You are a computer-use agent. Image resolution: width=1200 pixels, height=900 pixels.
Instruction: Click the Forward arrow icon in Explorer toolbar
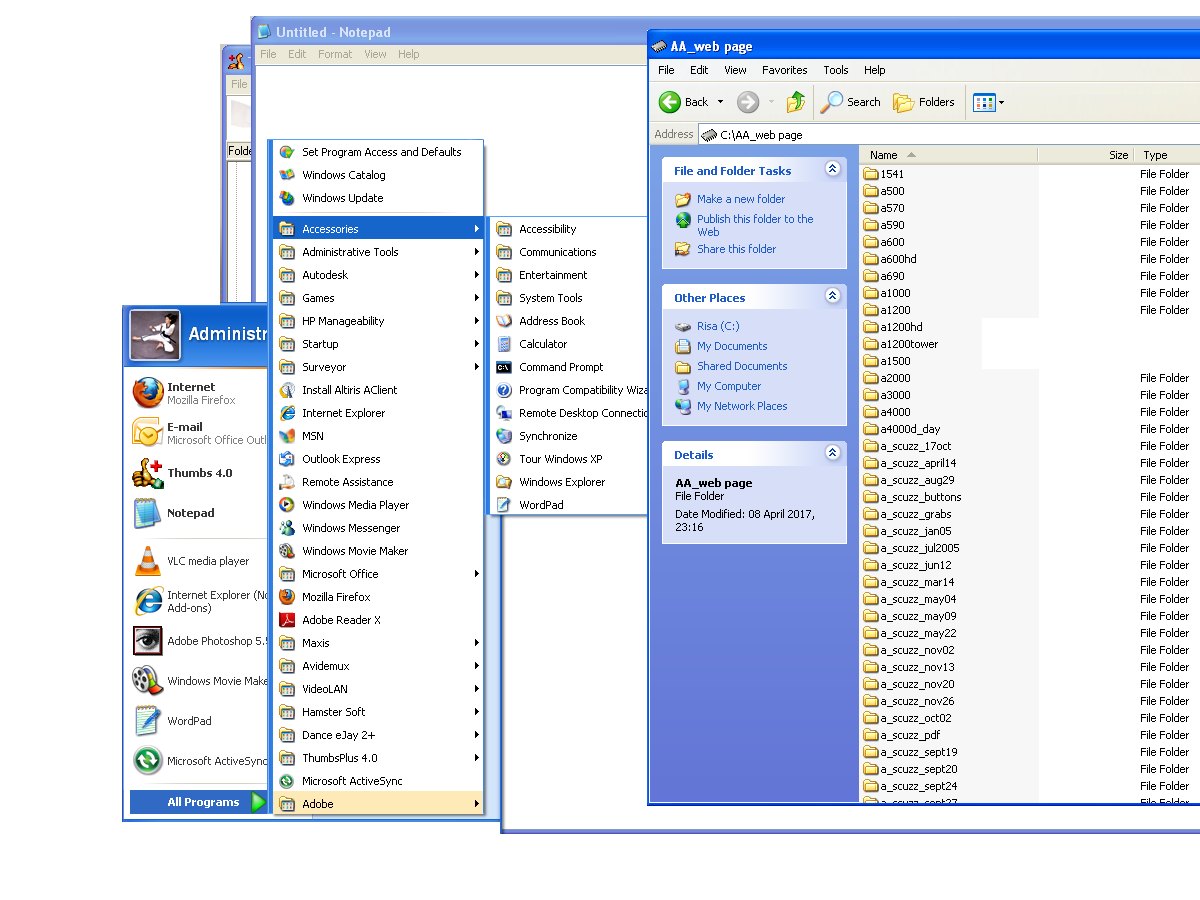tap(748, 102)
